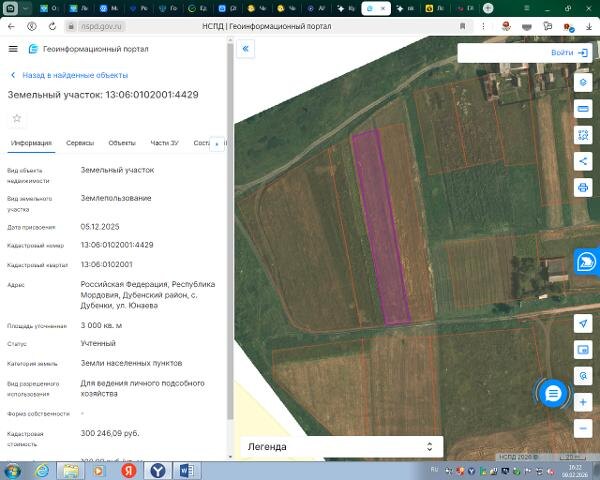Open Microsoft Word from the taskbar

187,471
